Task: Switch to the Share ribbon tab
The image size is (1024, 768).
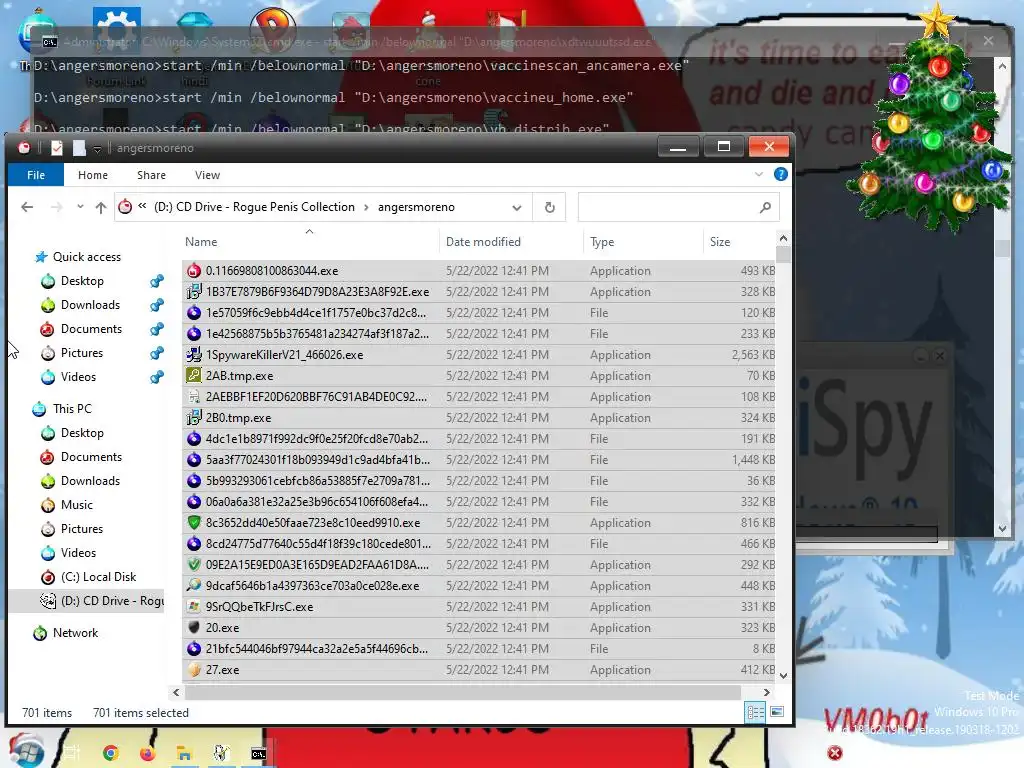Action: [x=151, y=175]
